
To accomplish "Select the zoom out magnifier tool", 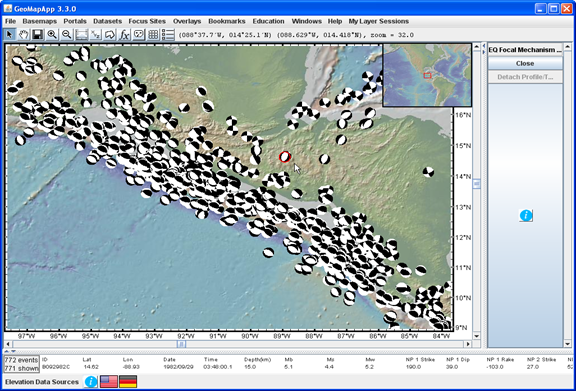I will (66, 35).
